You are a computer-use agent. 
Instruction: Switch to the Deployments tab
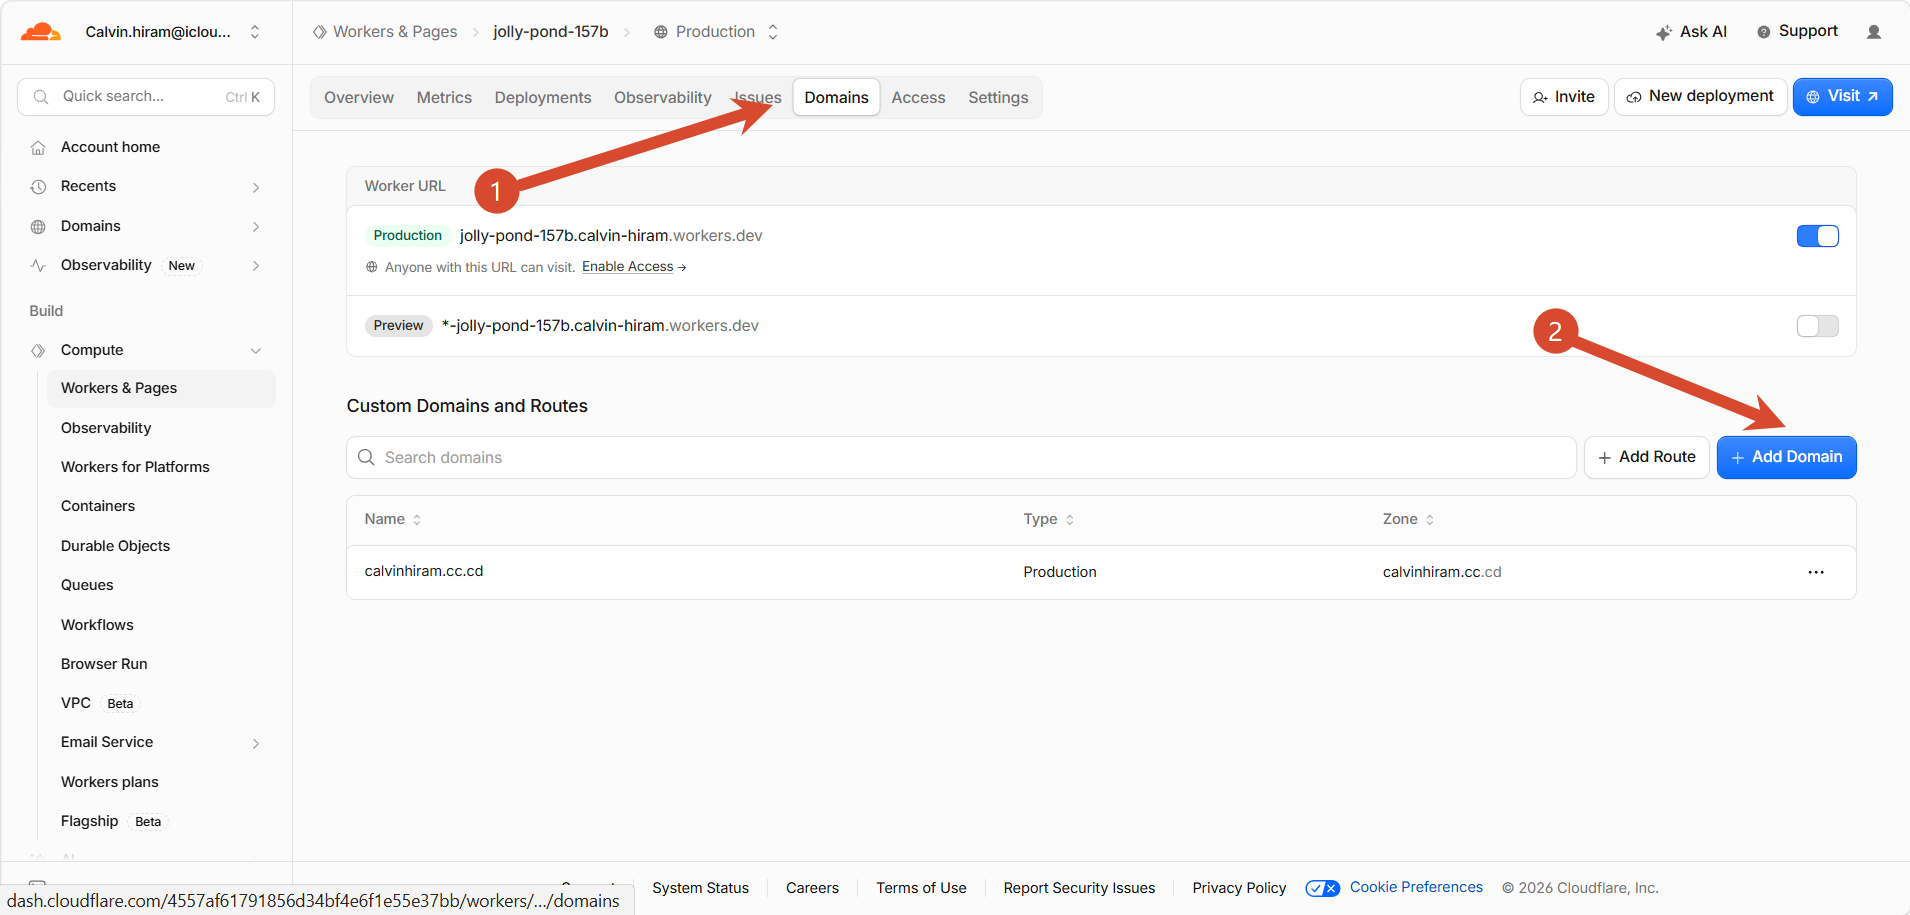point(543,98)
